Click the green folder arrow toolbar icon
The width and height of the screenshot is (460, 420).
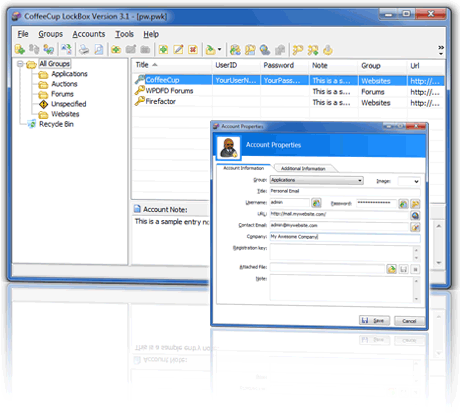(210, 50)
